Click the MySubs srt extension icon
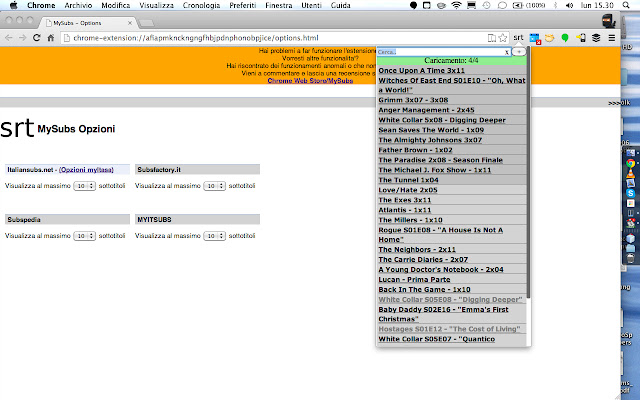Viewport: 640px width, 400px height. click(519, 37)
